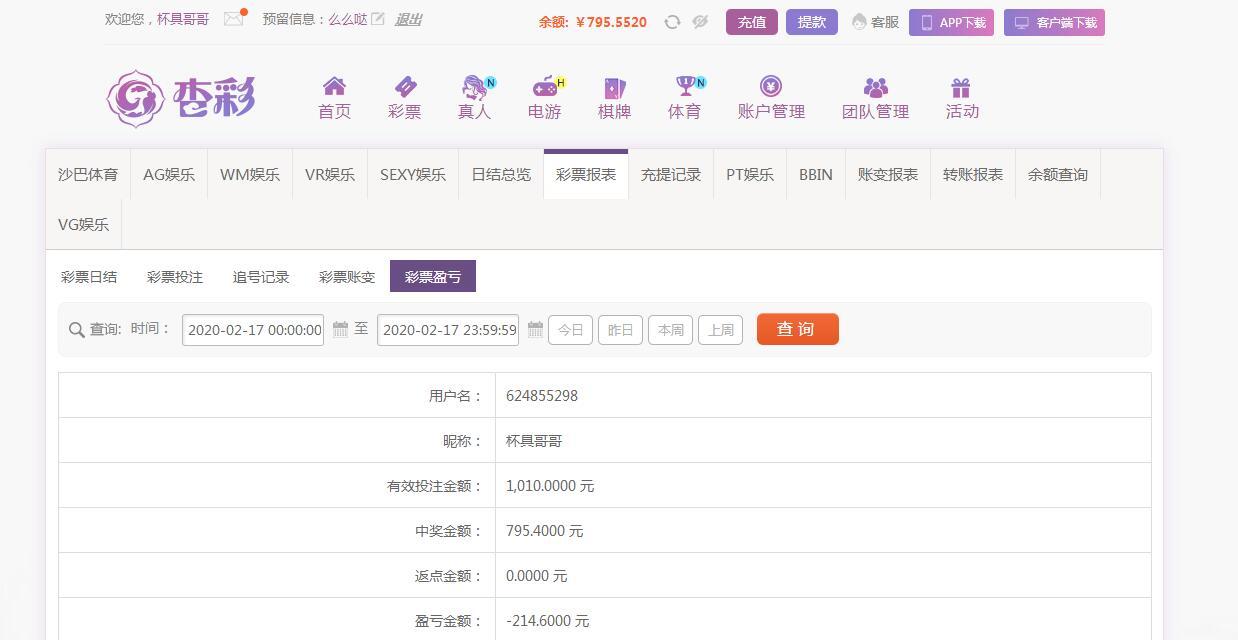Switch to SEXY娱乐 tab
This screenshot has width=1238, height=640.
point(413,174)
